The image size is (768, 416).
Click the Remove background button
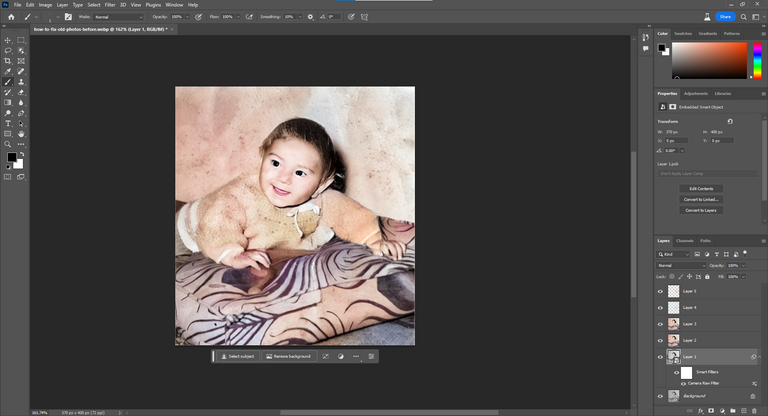[289, 356]
